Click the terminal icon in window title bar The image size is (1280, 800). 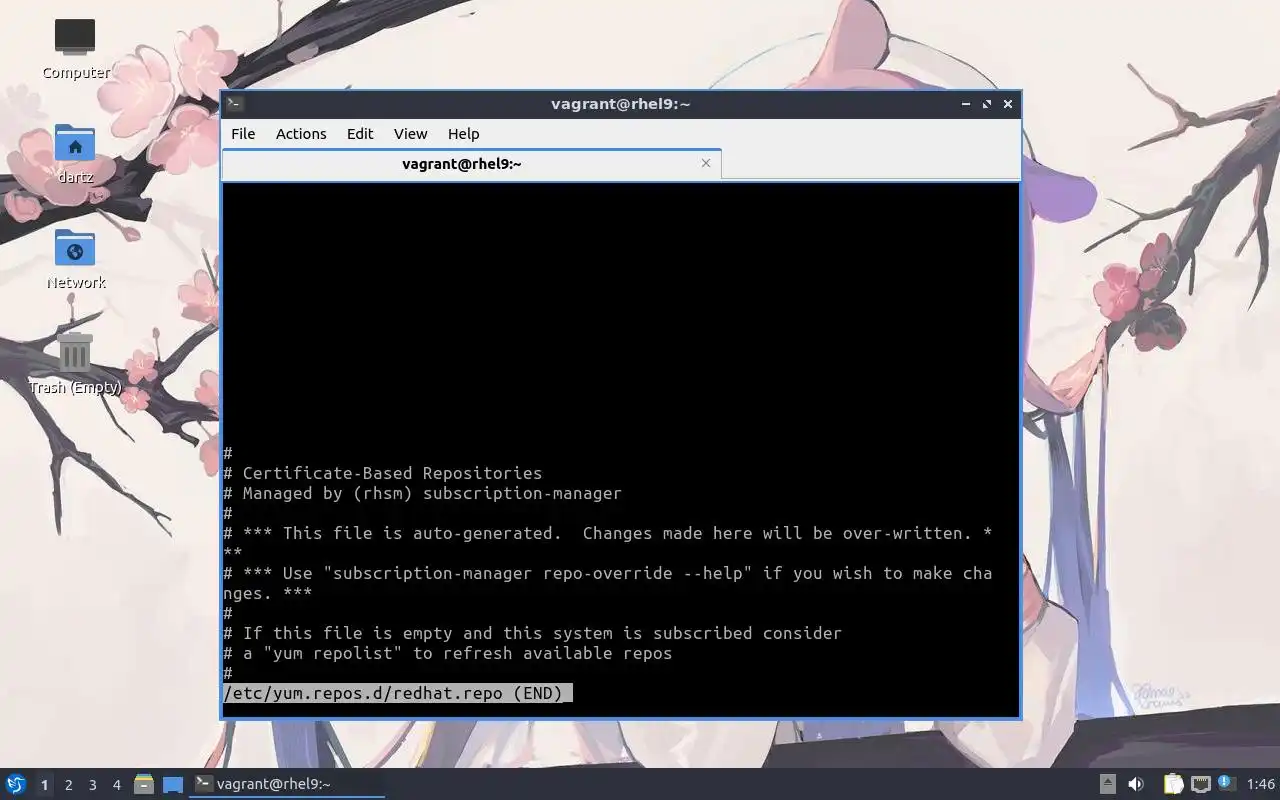[234, 103]
